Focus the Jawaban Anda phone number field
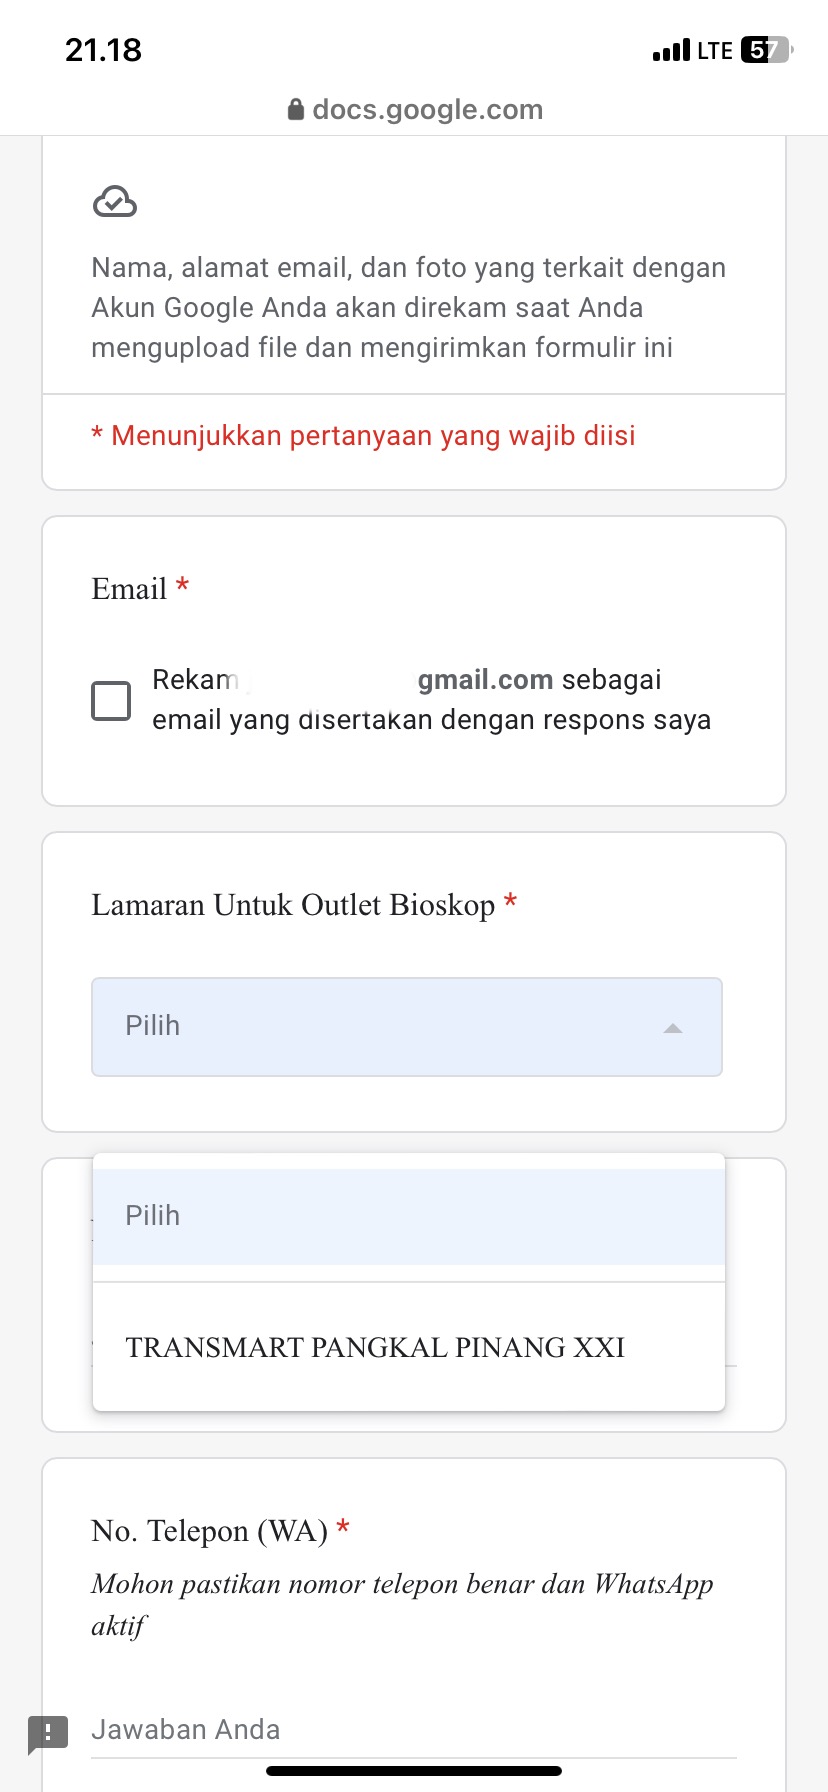The height and width of the screenshot is (1792, 828). pos(414,1730)
